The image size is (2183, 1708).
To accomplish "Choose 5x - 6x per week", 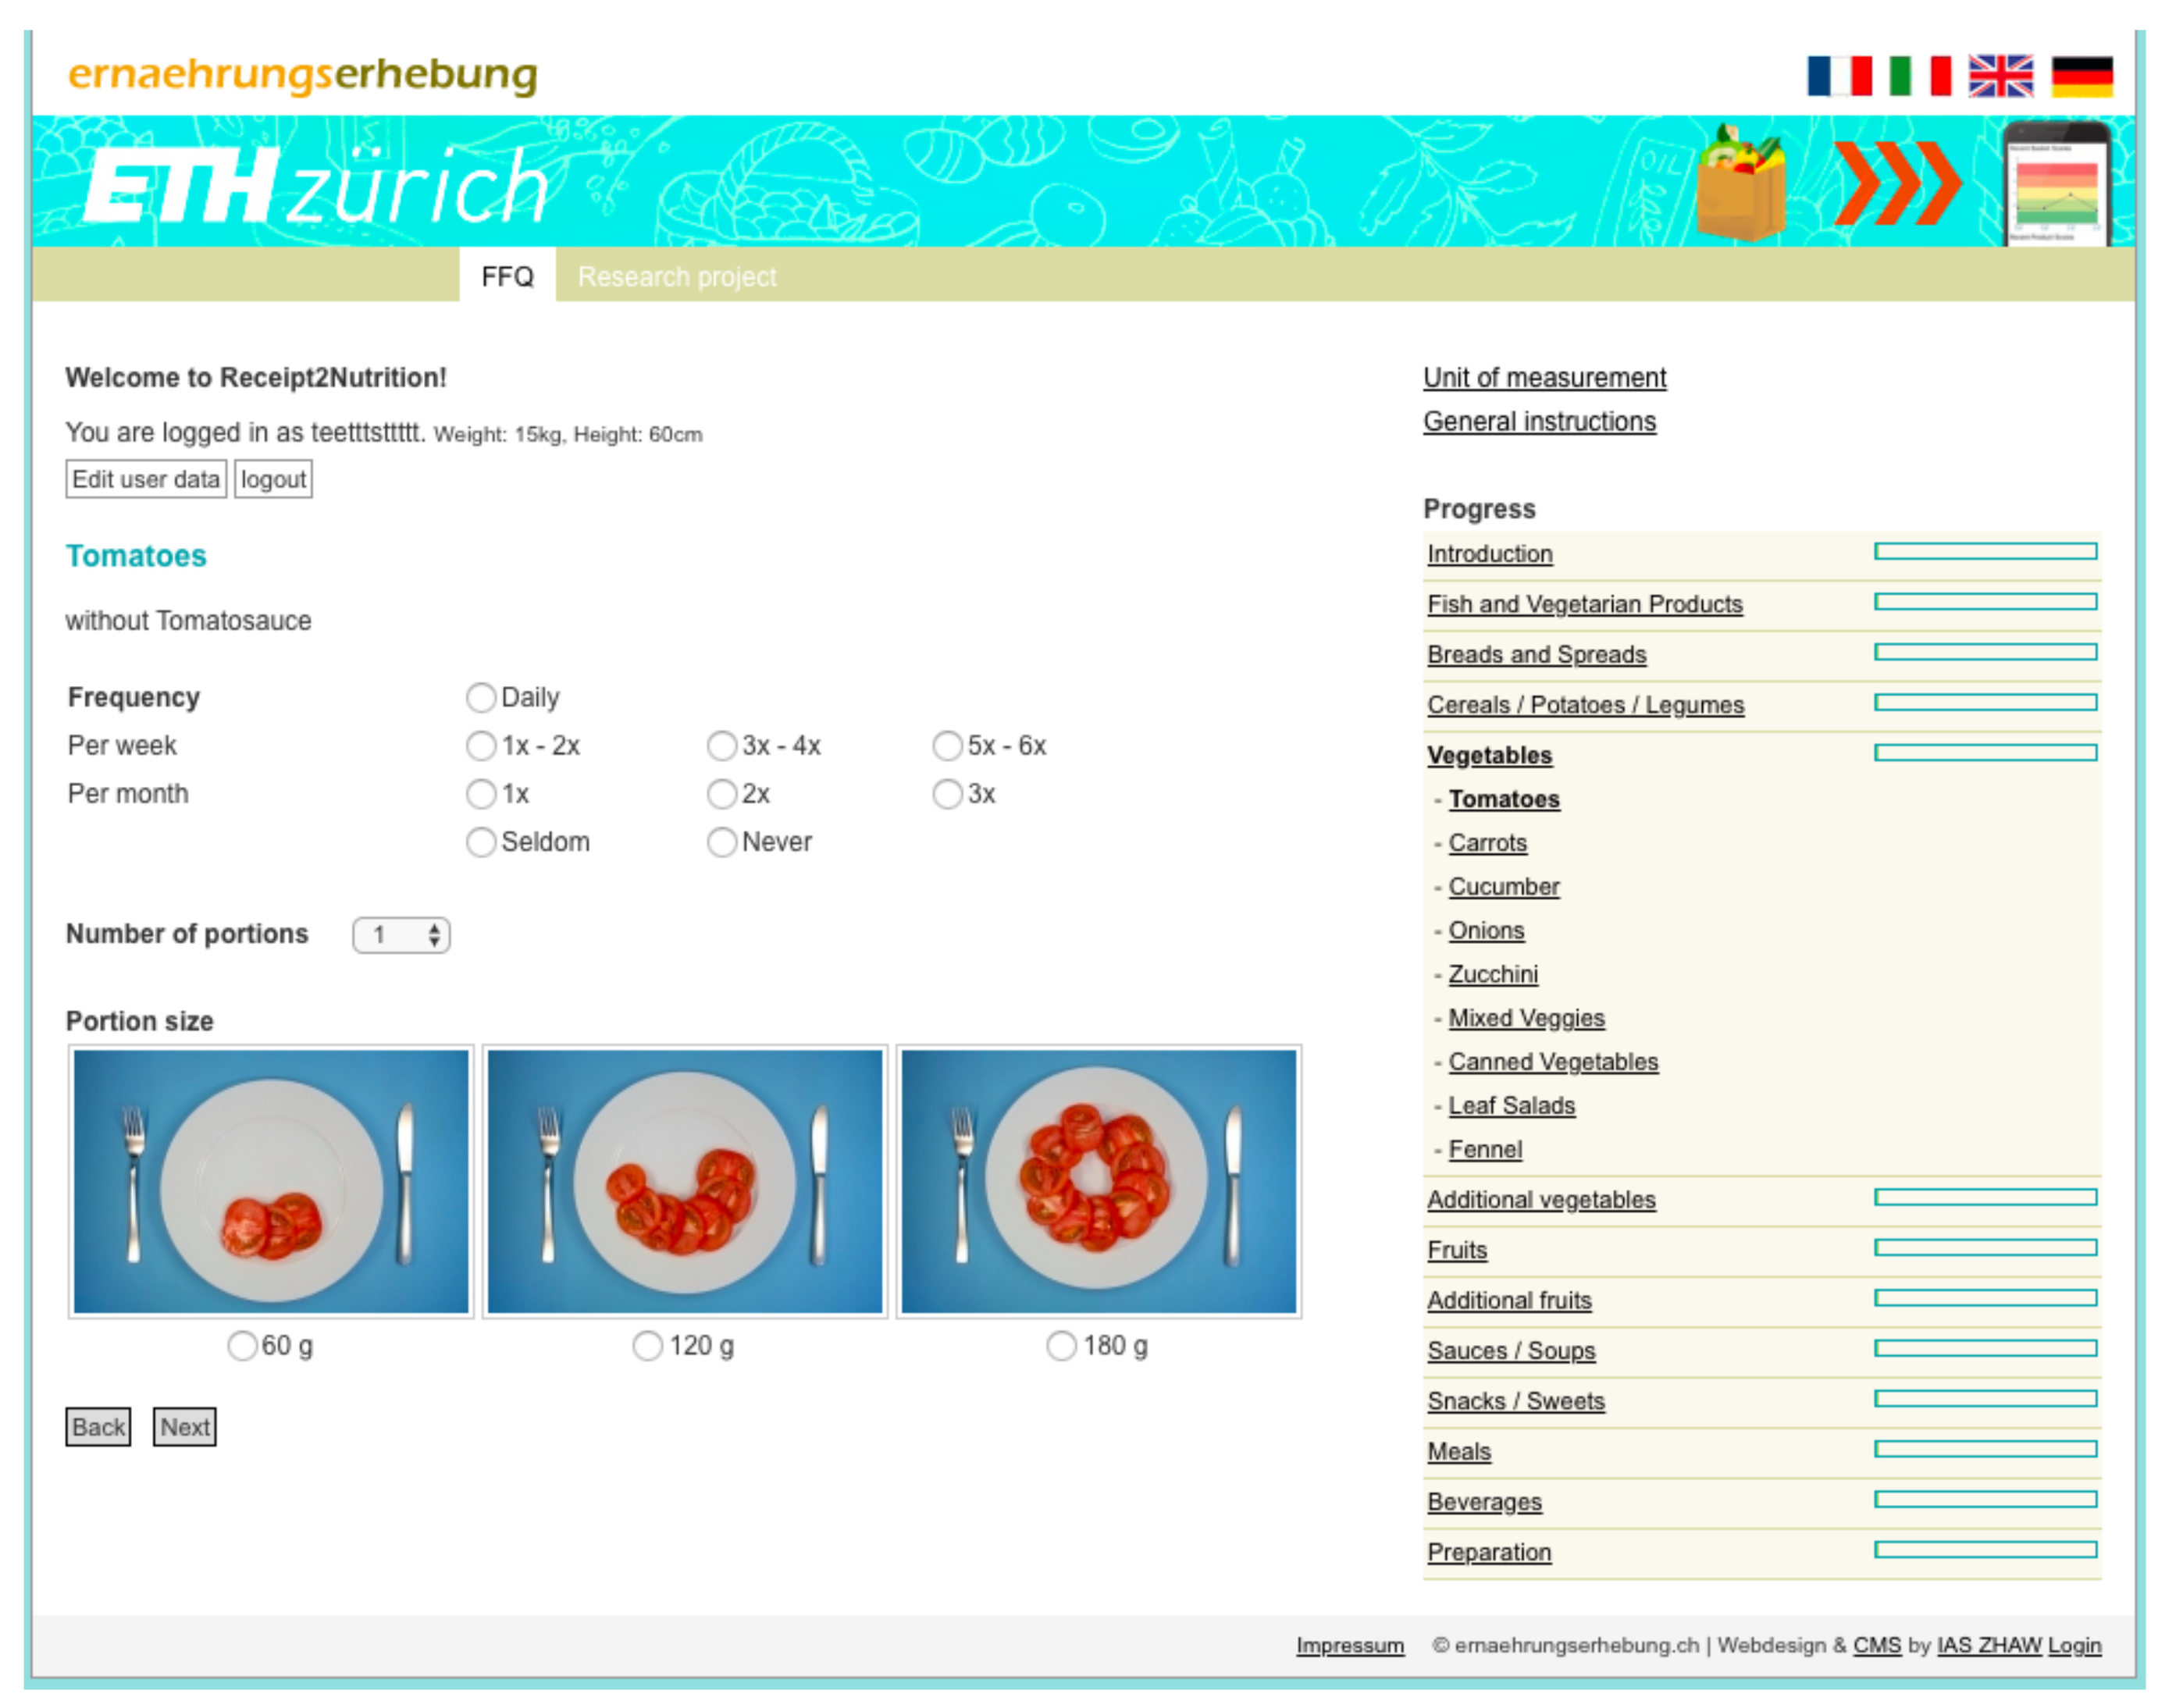I will pyautogui.click(x=947, y=745).
